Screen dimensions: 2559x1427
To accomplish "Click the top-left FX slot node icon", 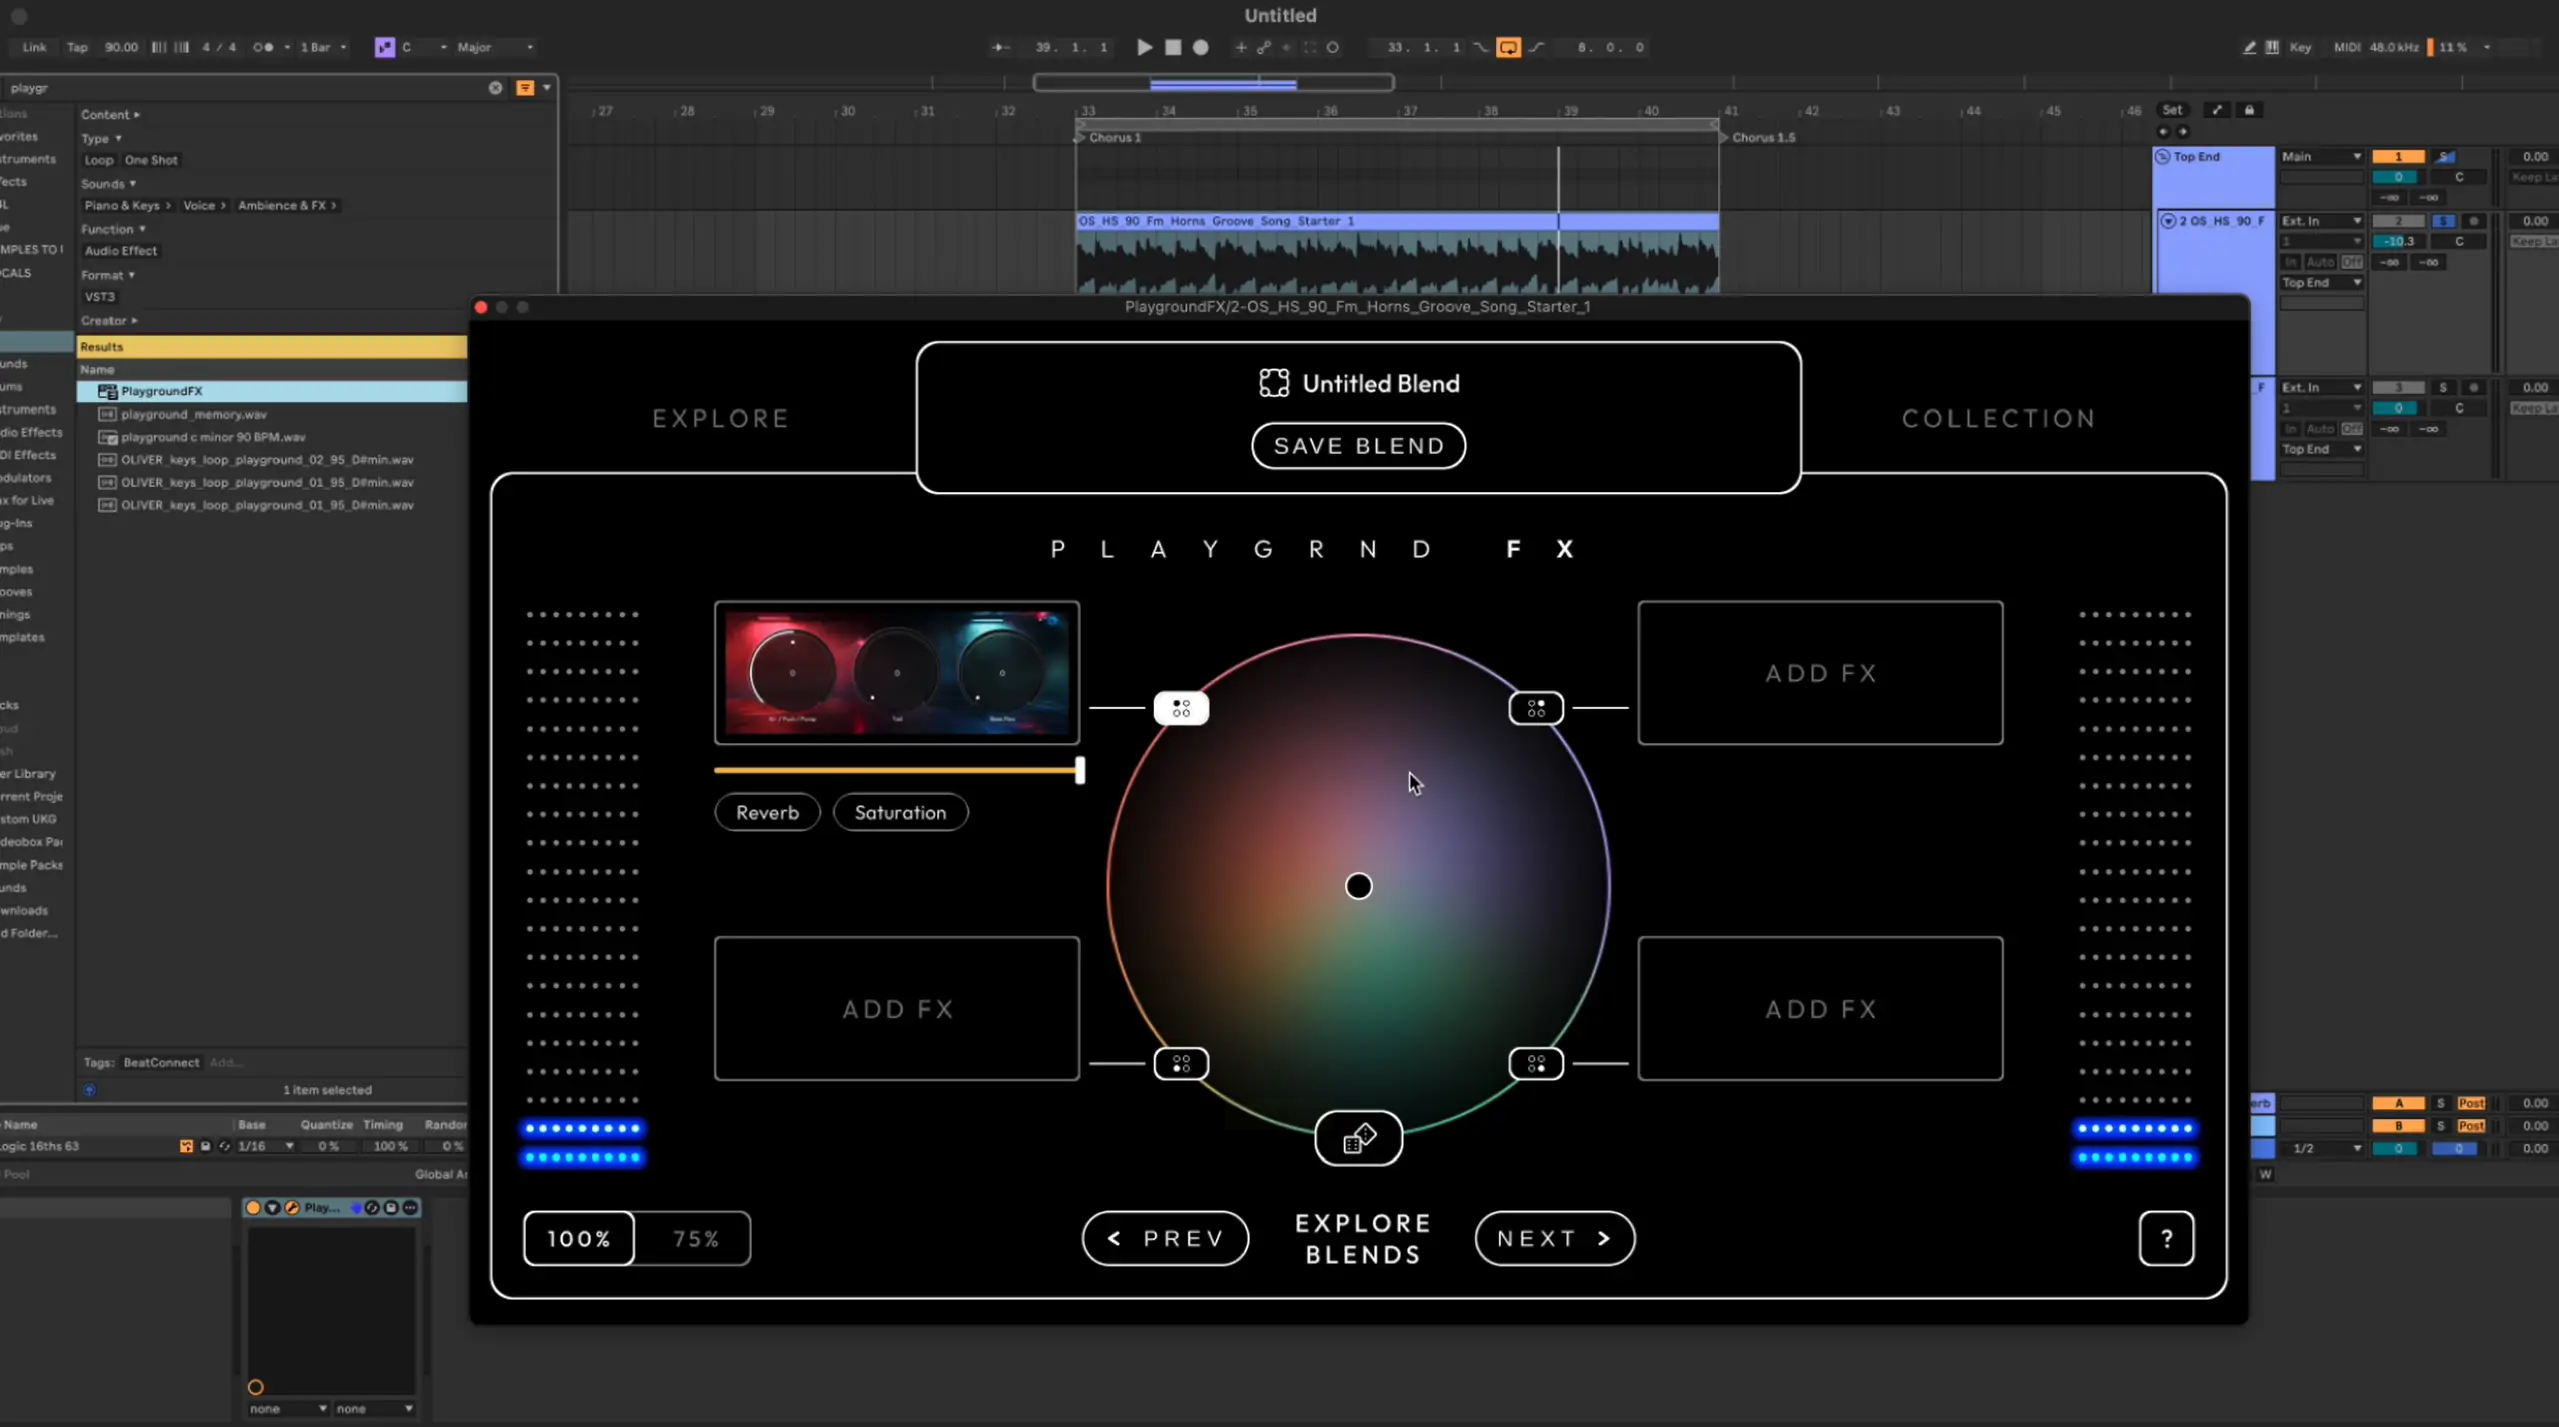I will click(1181, 708).
